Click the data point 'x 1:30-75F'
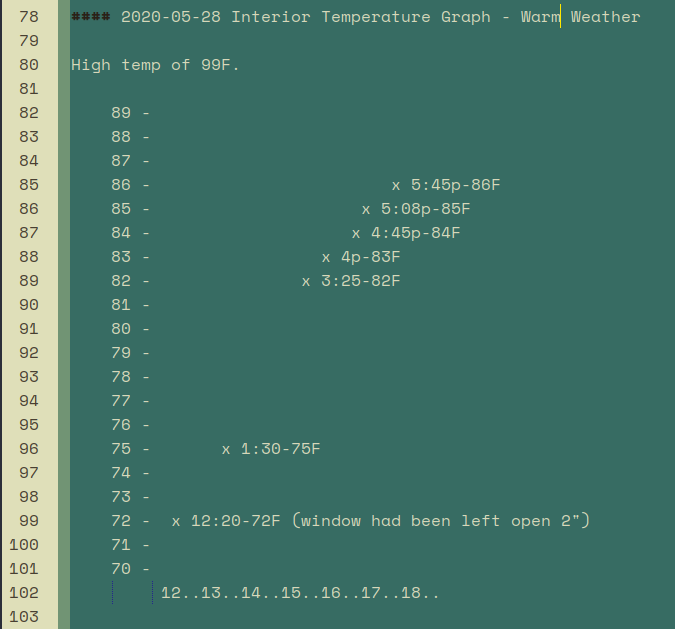This screenshot has width=675, height=629. click(x=271, y=449)
